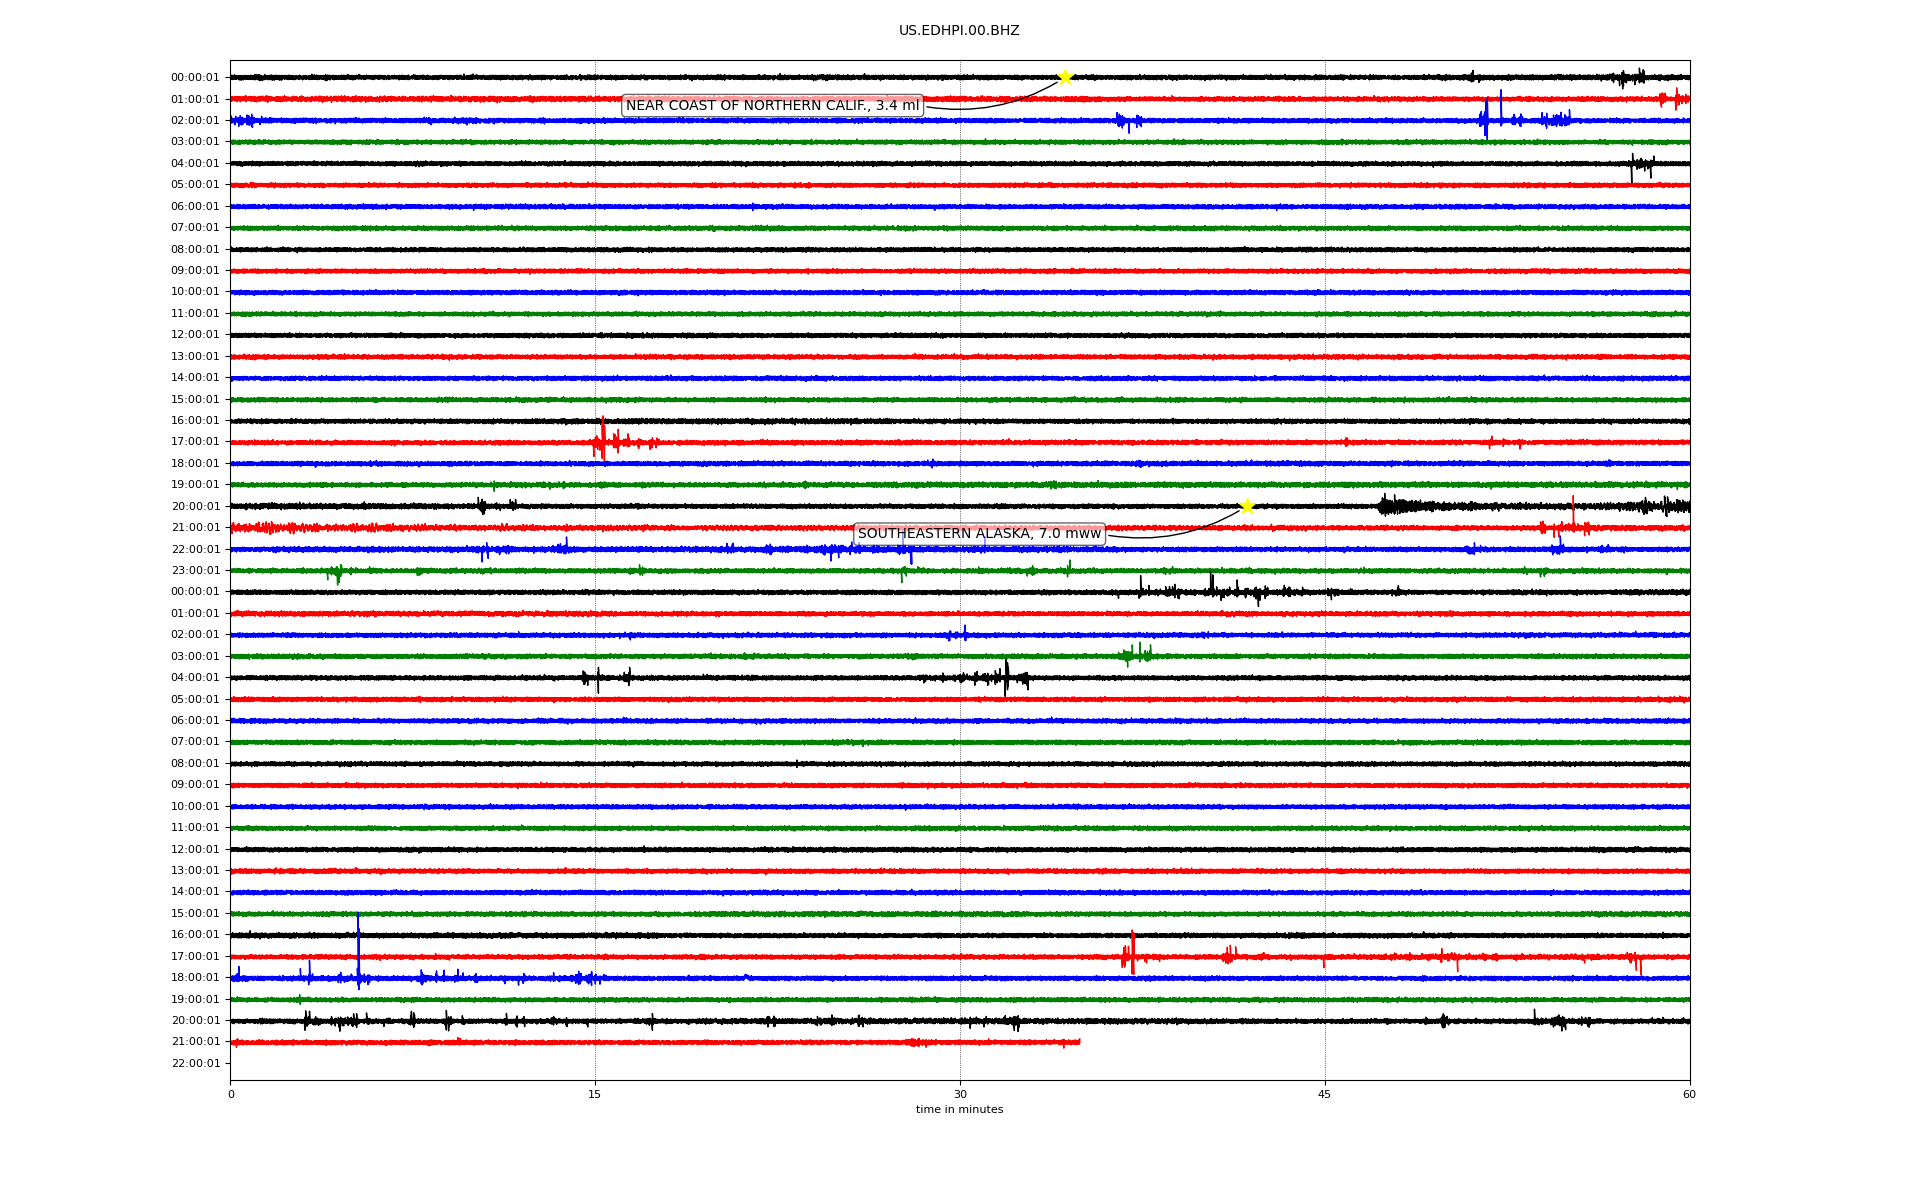
Task: Click the tall blue spike above the lower 18:00:01 trace
Action: [358, 945]
